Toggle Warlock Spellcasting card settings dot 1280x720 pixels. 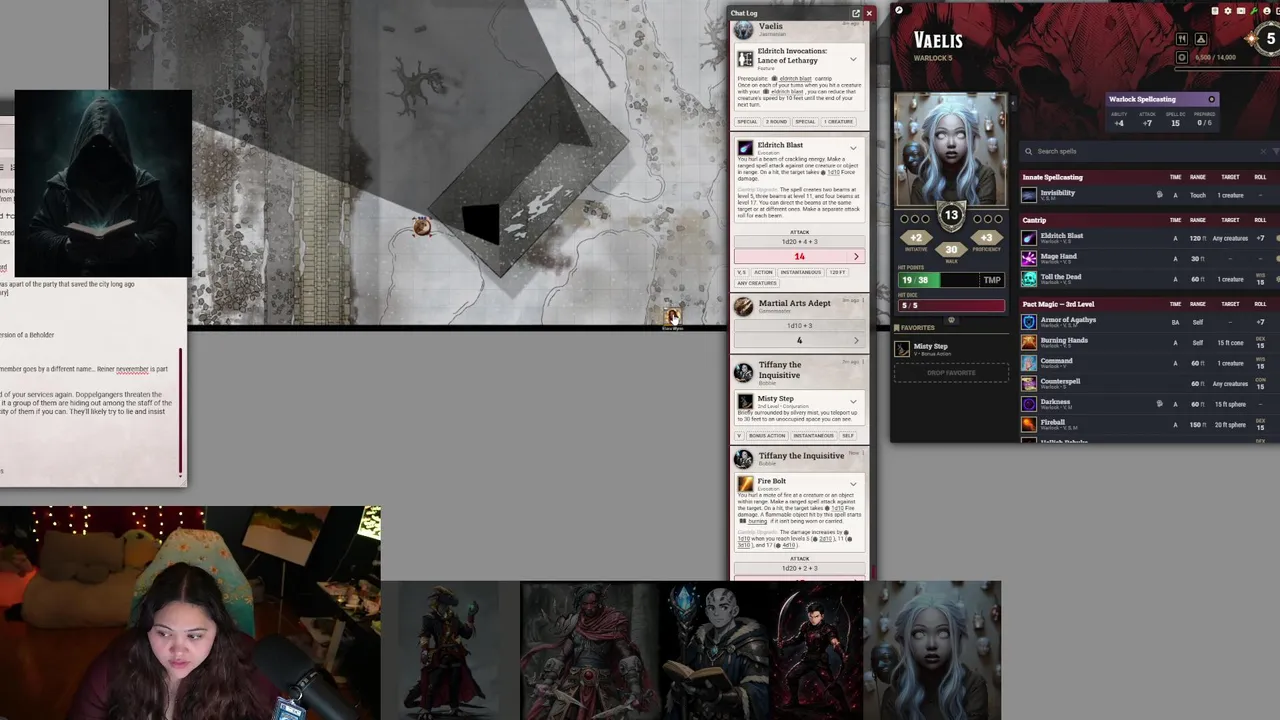1212,99
